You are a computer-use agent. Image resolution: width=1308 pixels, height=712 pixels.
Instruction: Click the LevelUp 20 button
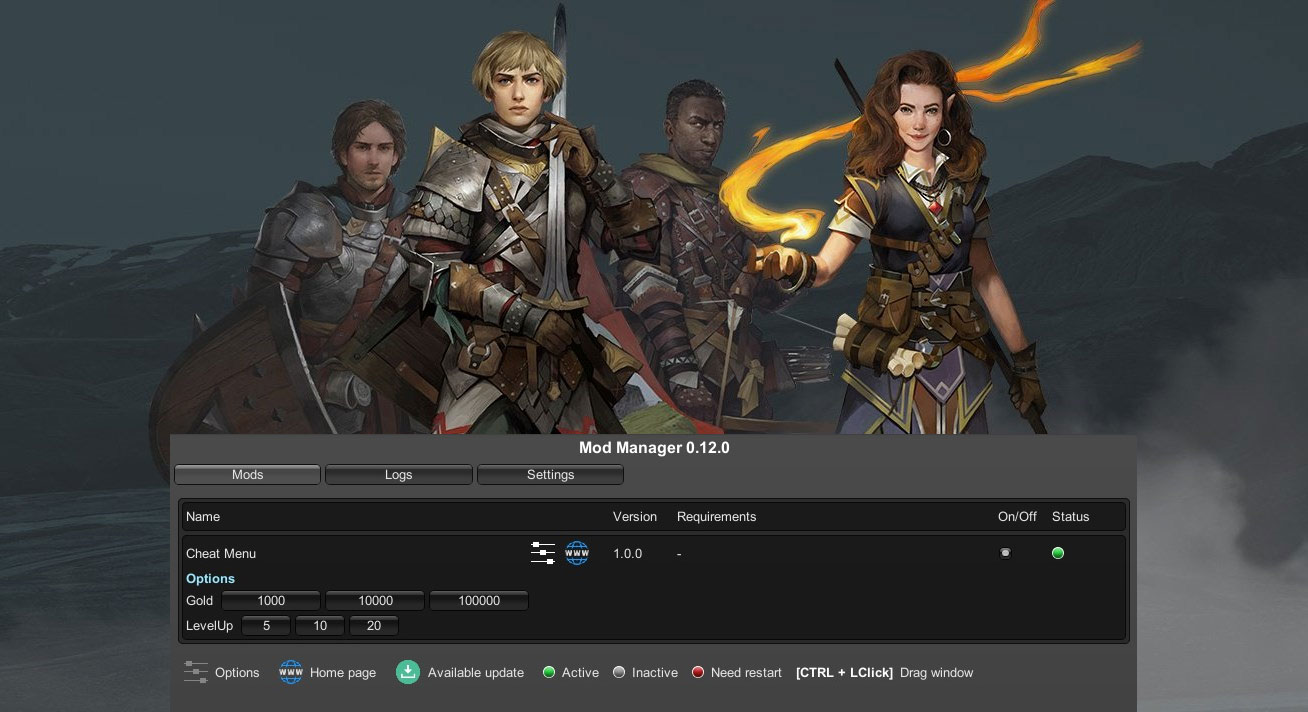tap(373, 625)
